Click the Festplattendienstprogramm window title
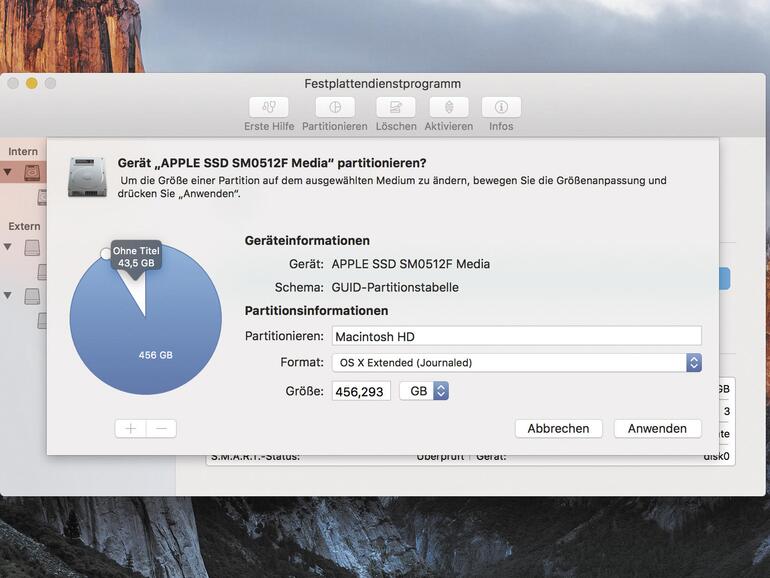This screenshot has height=578, width=770. [x=383, y=83]
